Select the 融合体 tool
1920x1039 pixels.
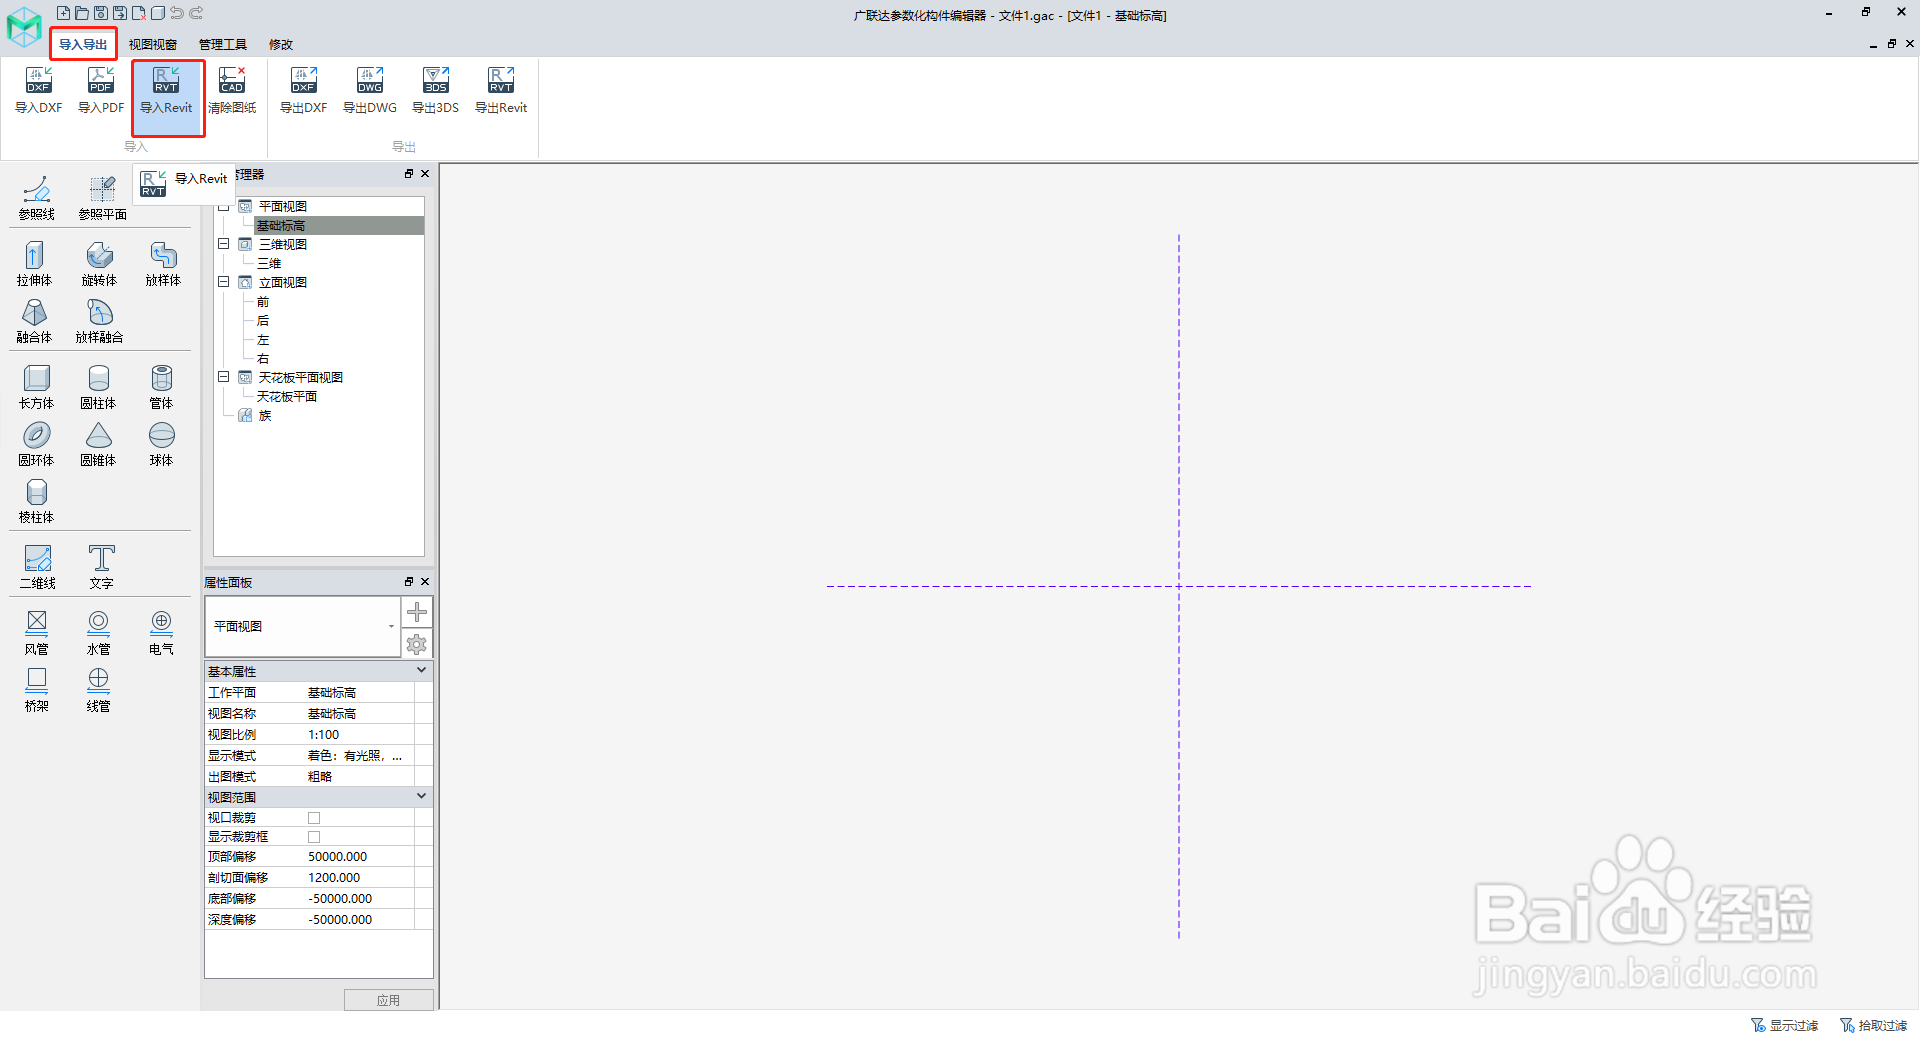35,321
